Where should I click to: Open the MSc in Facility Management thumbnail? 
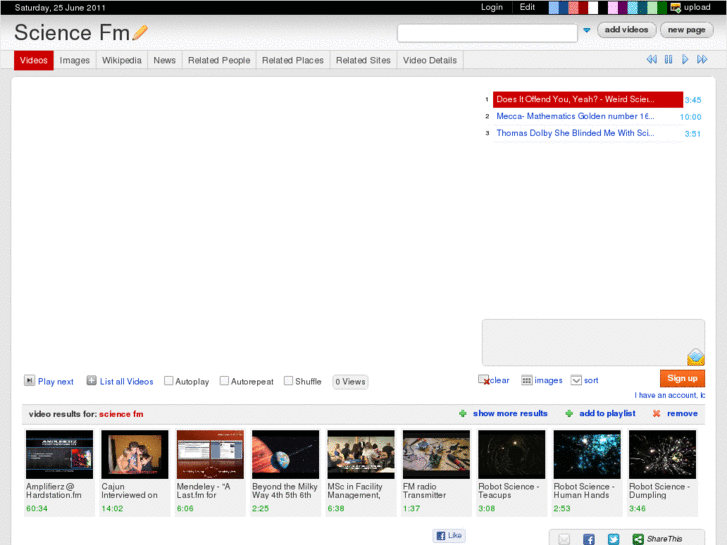361,454
